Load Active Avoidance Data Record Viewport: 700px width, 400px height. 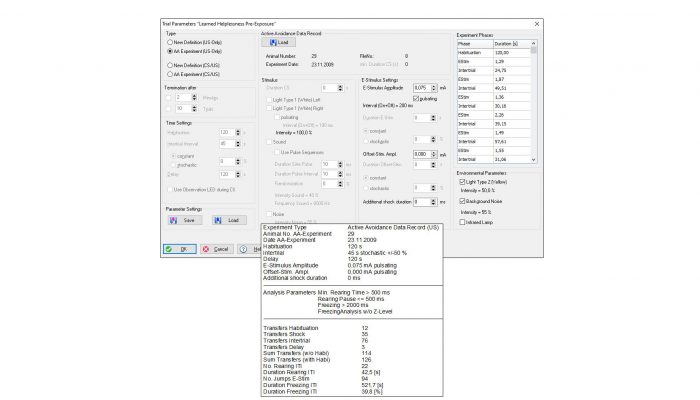click(x=281, y=43)
